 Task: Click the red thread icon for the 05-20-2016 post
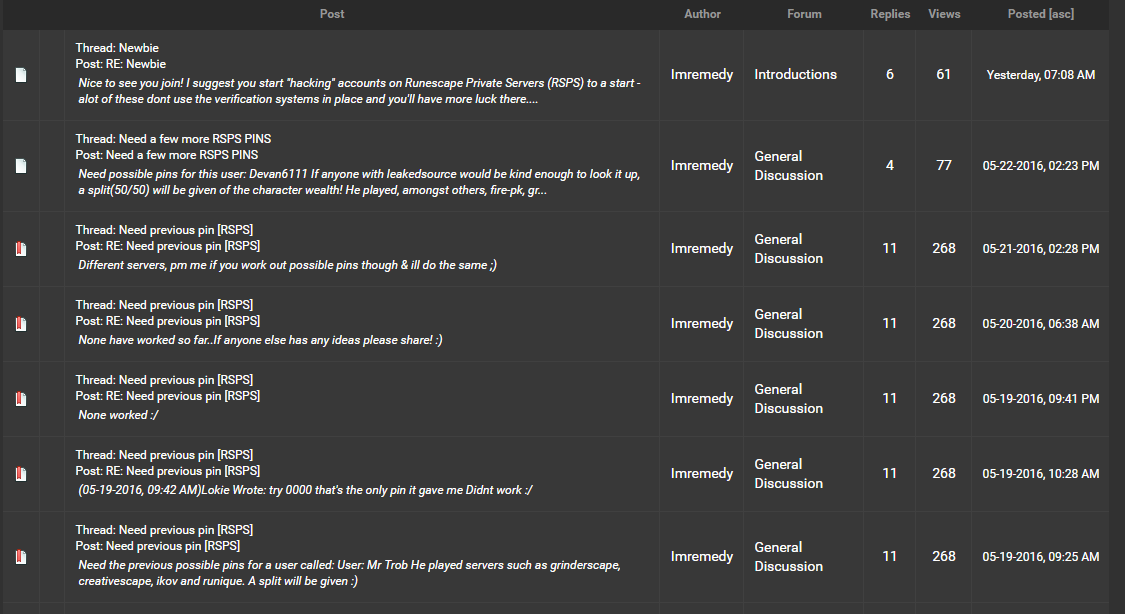(20, 324)
